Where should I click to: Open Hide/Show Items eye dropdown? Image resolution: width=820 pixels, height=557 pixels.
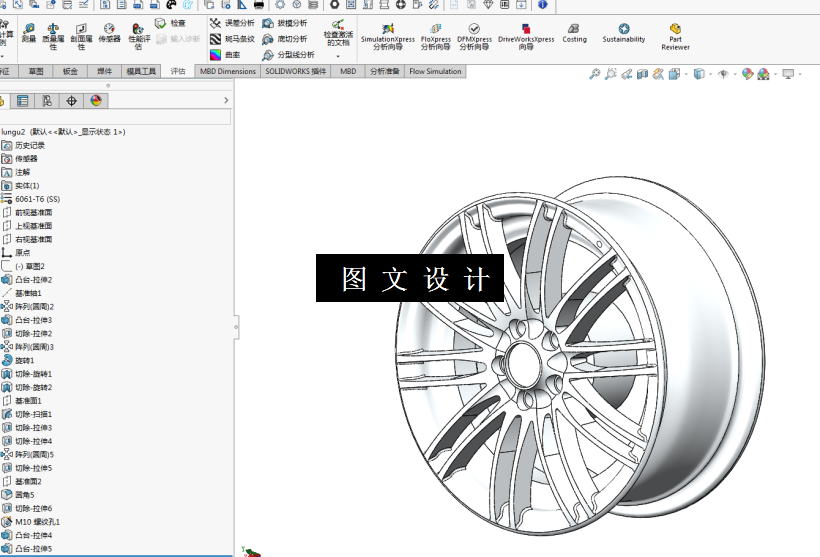(x=735, y=74)
